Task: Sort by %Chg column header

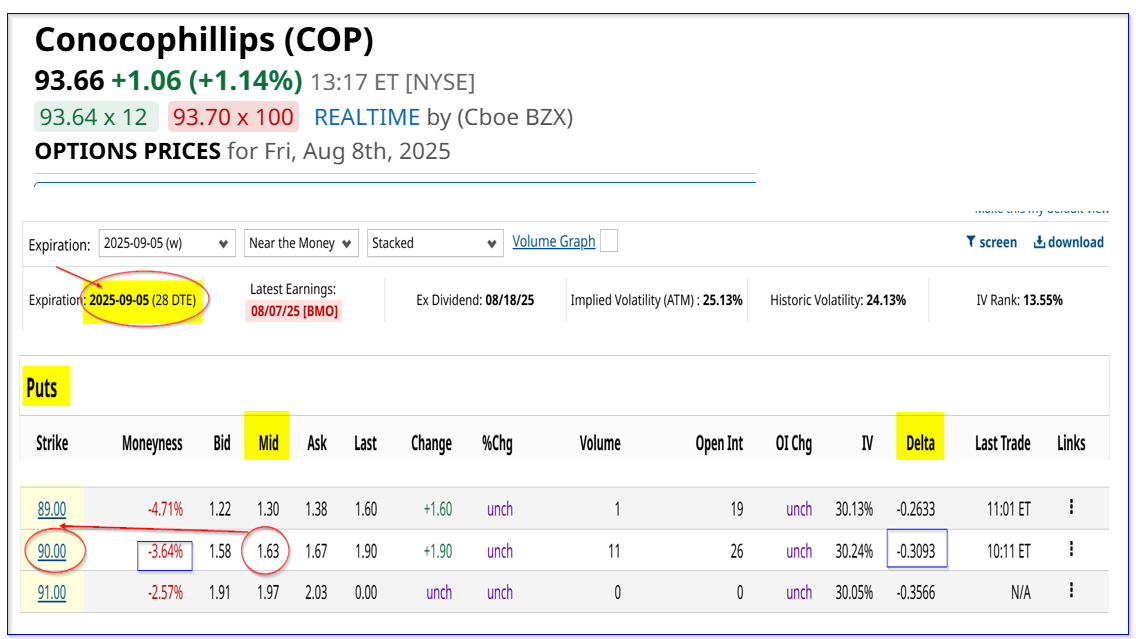Action: tap(497, 443)
